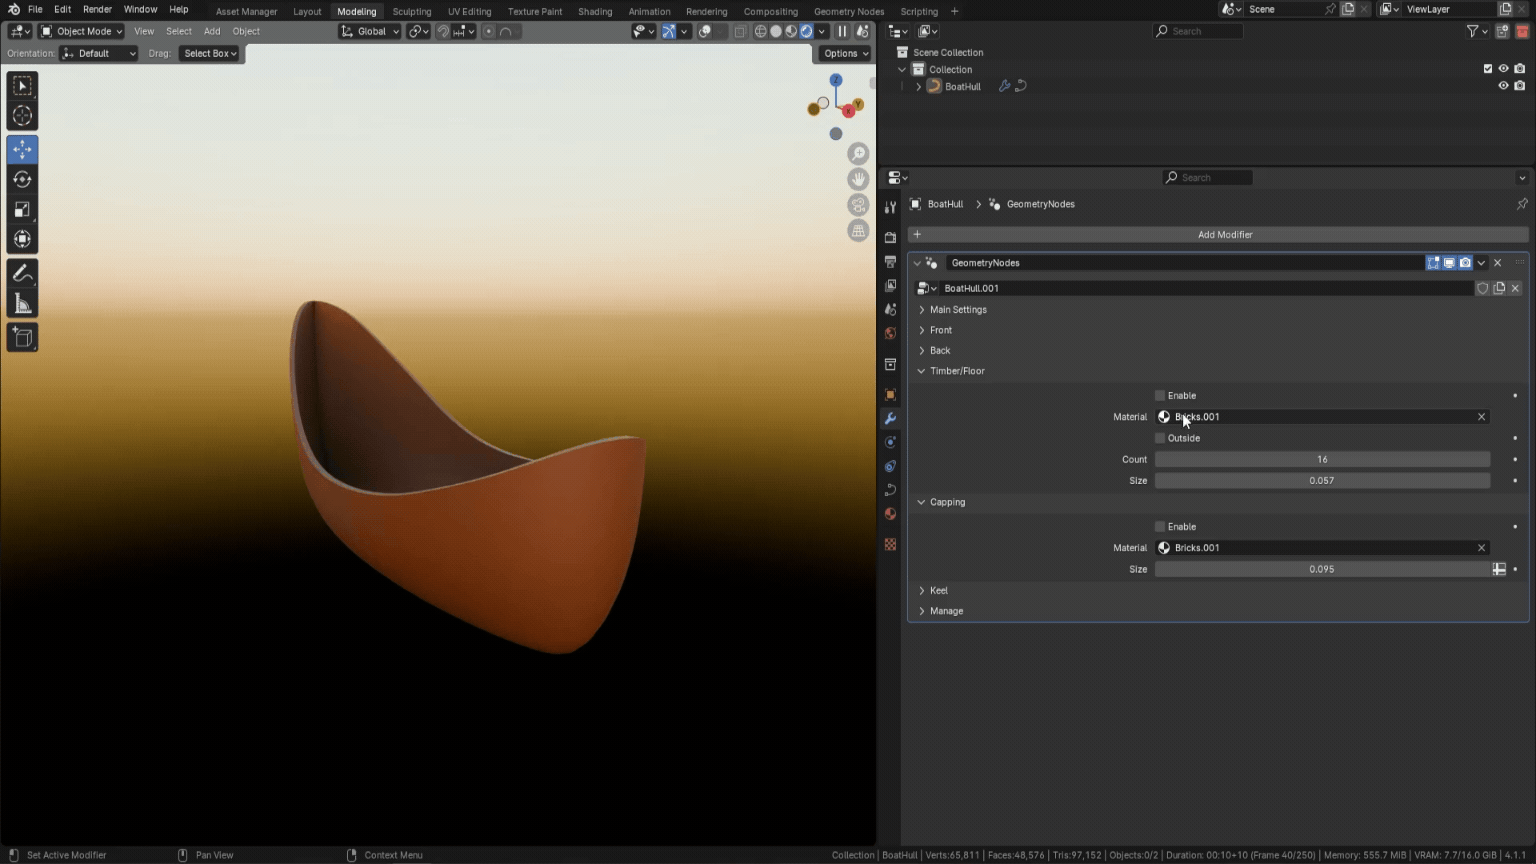
Task: Open the Object Mode dropdown
Action: (81, 31)
